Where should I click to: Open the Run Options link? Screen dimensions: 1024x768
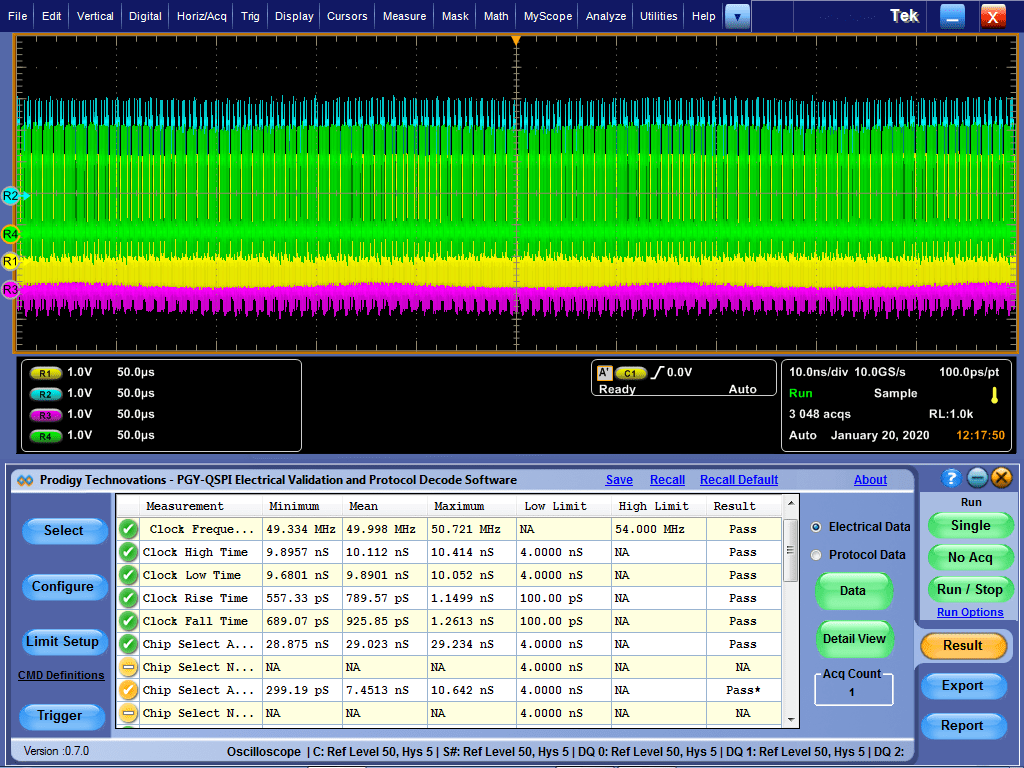click(x=969, y=612)
